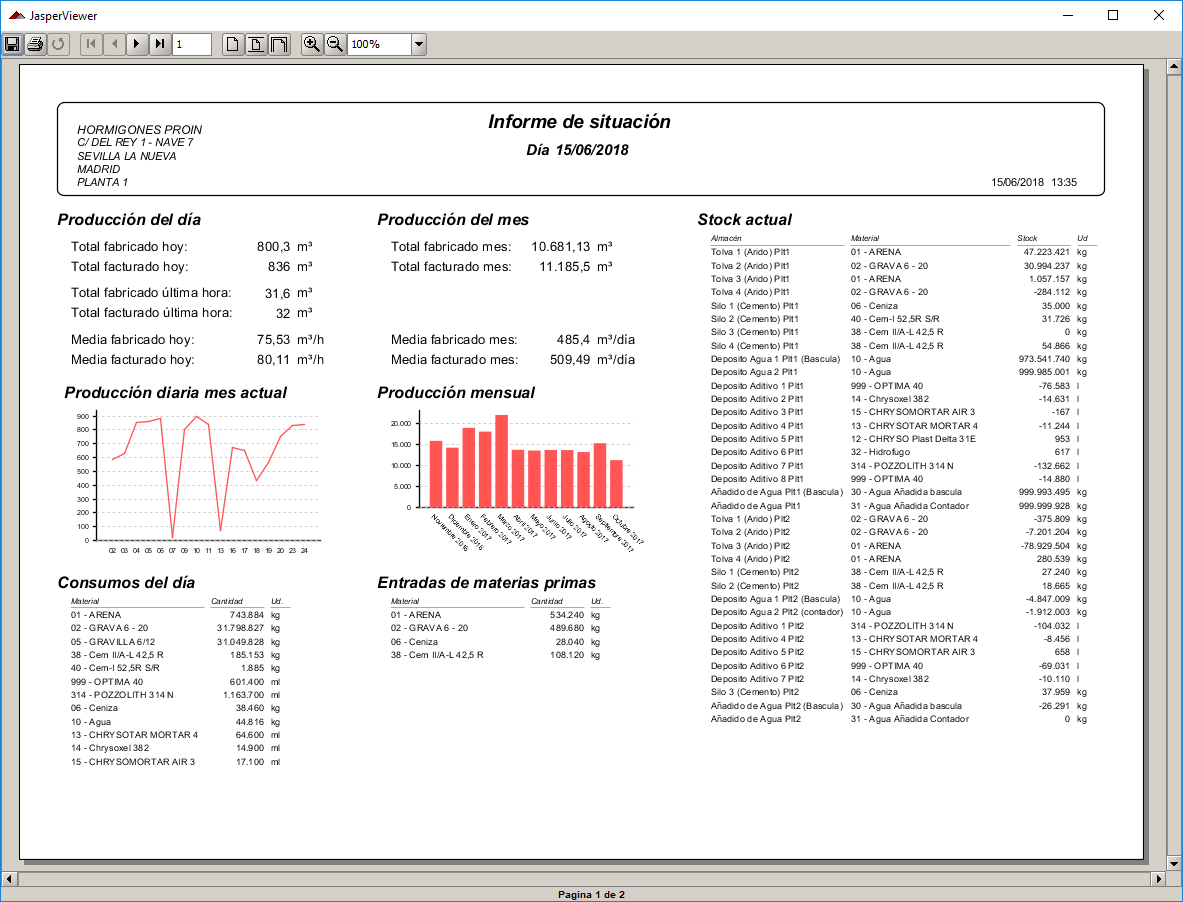This screenshot has width=1183, height=902.
Task: Open the zoom percentage dropdown
Action: pos(419,44)
